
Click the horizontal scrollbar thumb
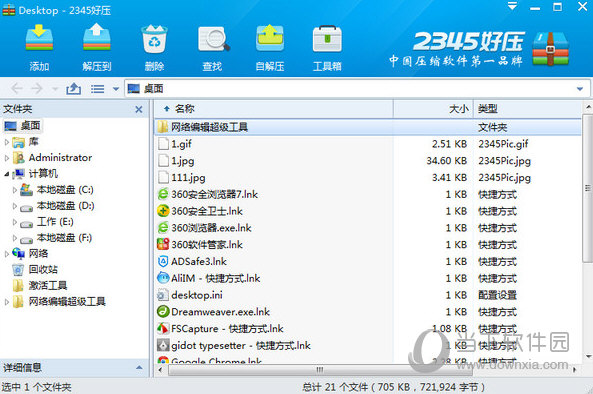point(320,370)
